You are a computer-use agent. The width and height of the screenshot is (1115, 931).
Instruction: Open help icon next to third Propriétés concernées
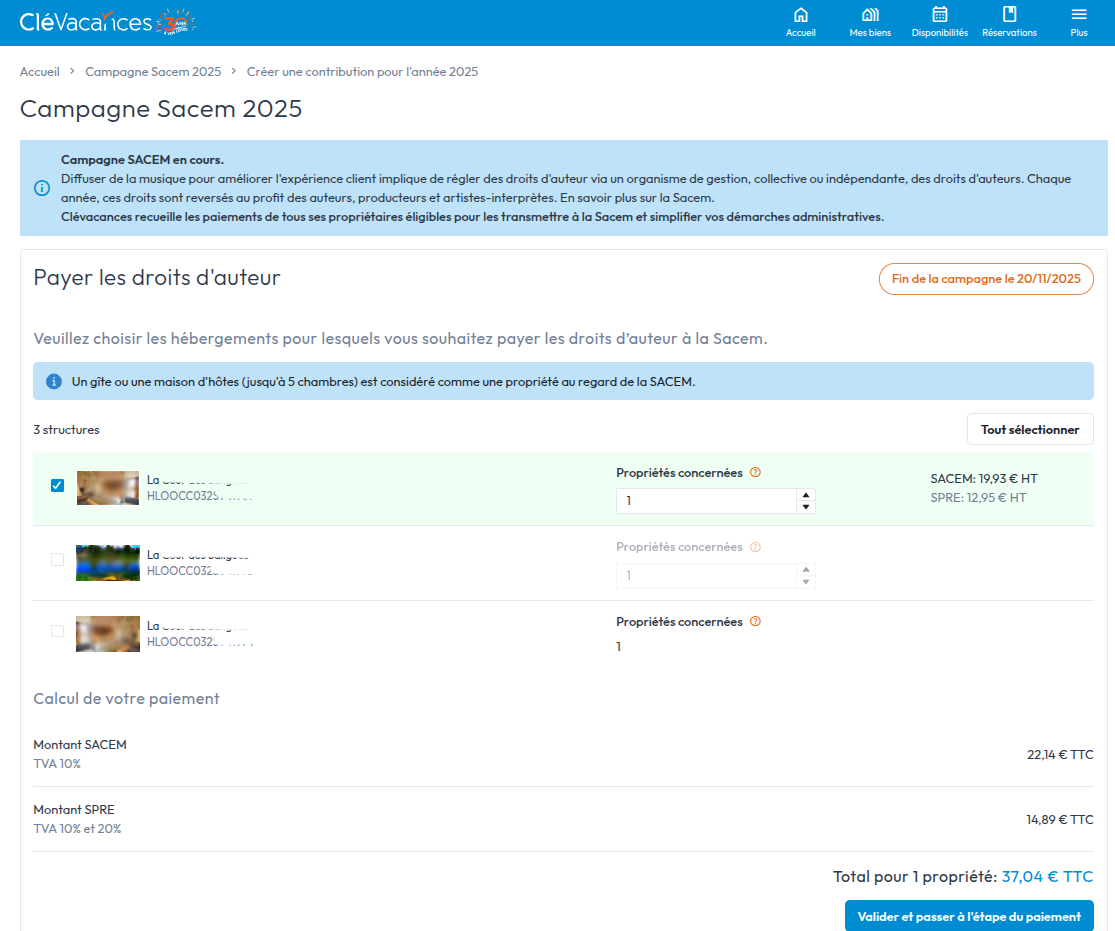point(755,622)
